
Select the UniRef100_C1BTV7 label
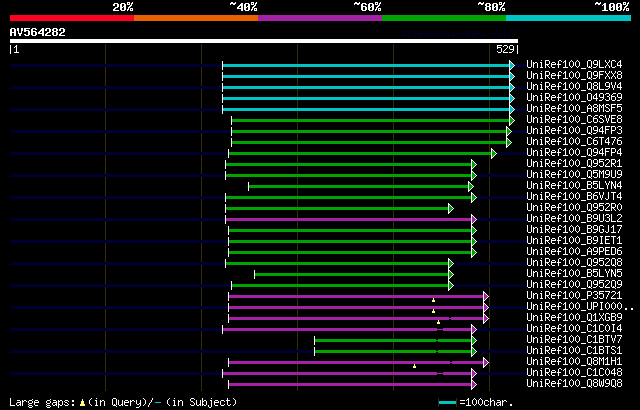pos(574,339)
